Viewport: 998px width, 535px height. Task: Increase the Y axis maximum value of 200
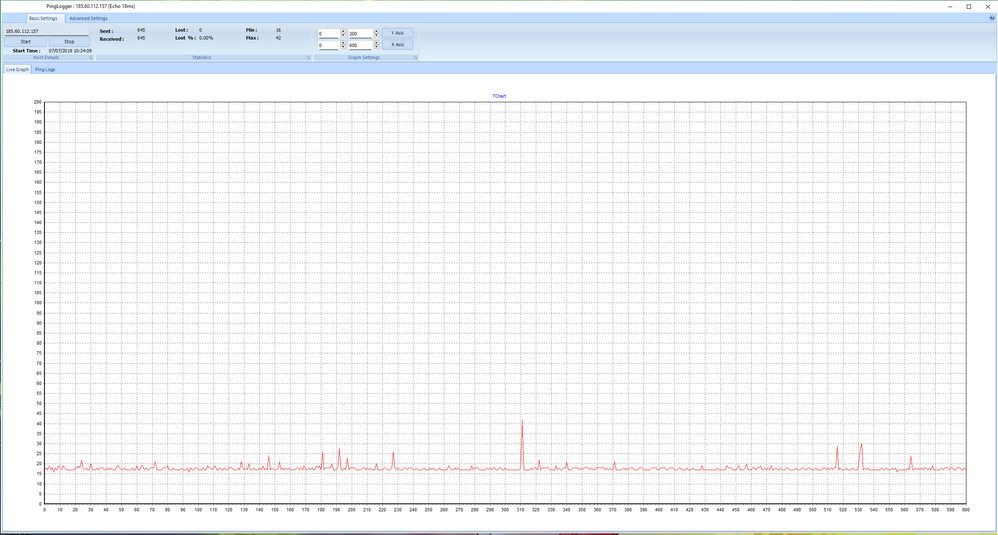(x=376, y=31)
